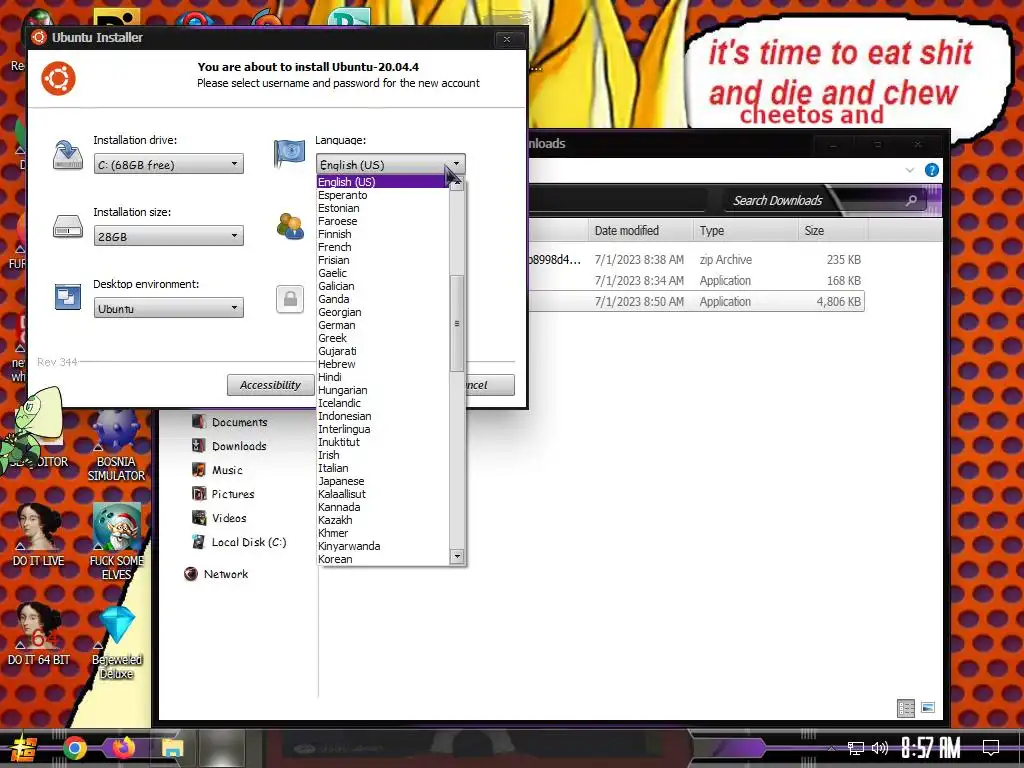Select the 4,806 KB Application row

click(696, 302)
